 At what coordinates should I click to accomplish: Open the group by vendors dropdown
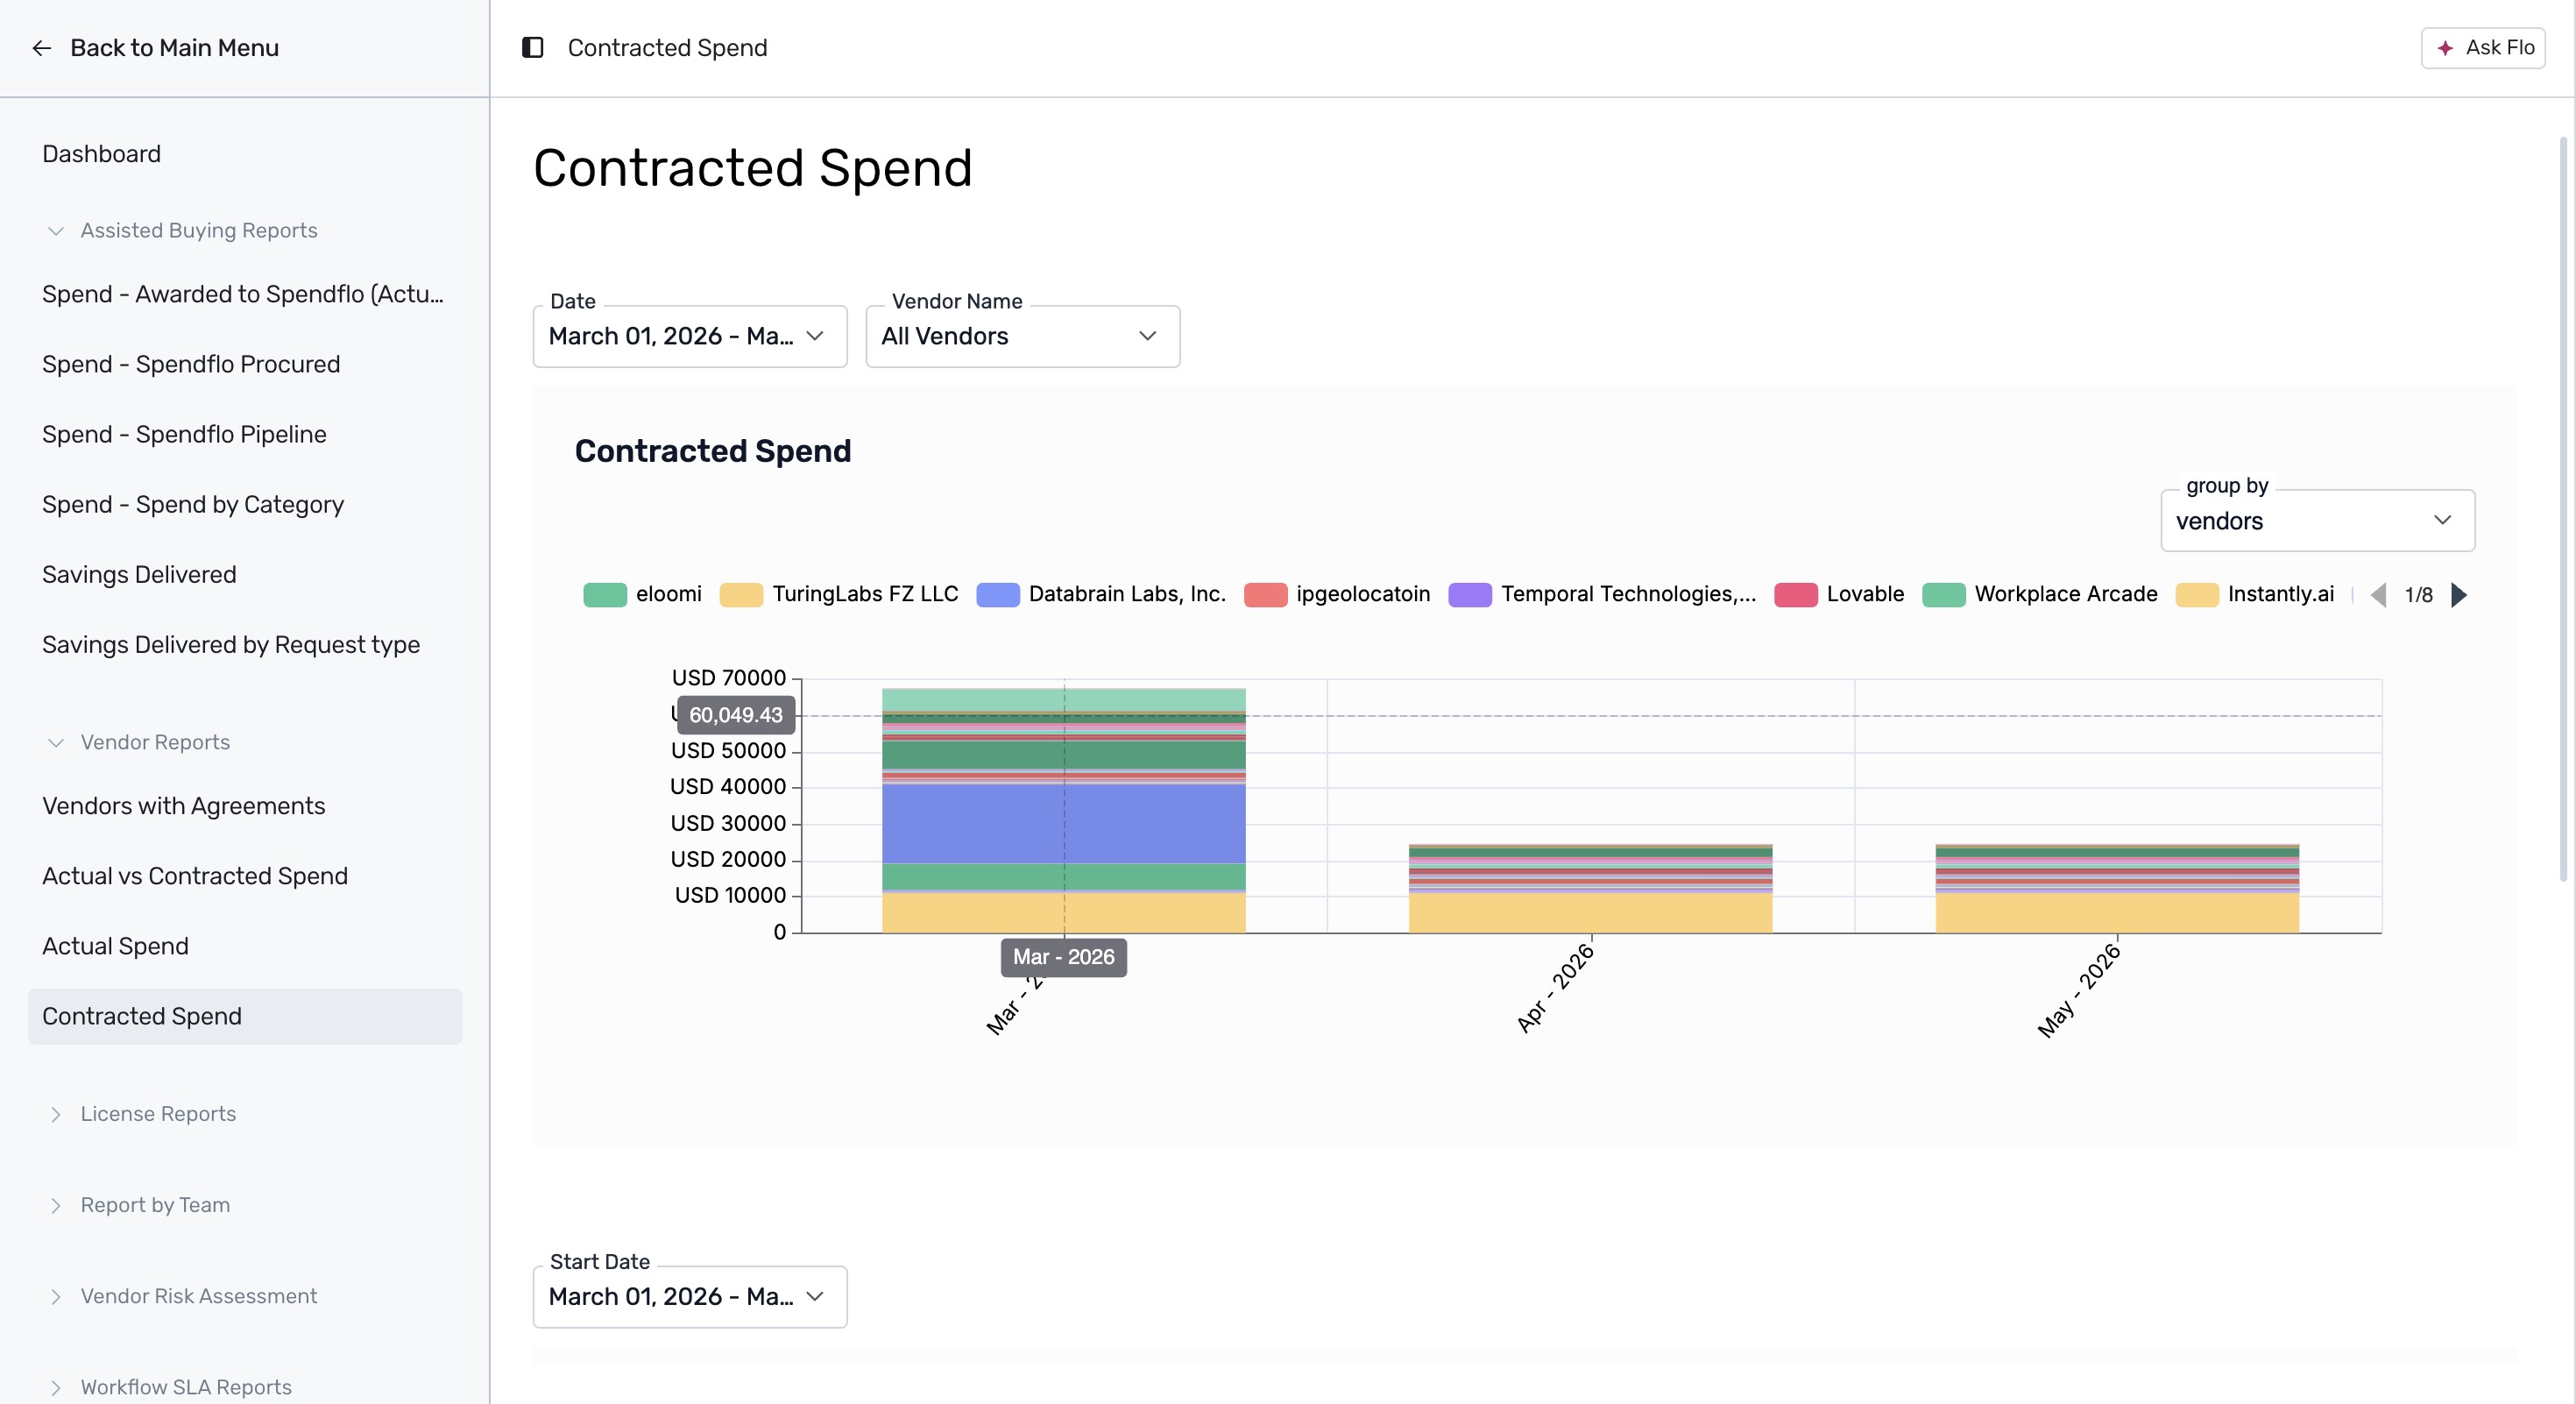pyautogui.click(x=2318, y=521)
